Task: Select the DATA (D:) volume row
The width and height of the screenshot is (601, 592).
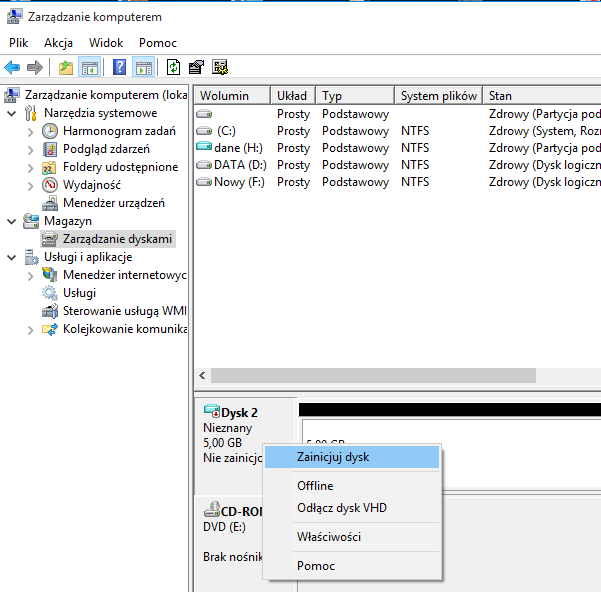Action: coord(397,165)
